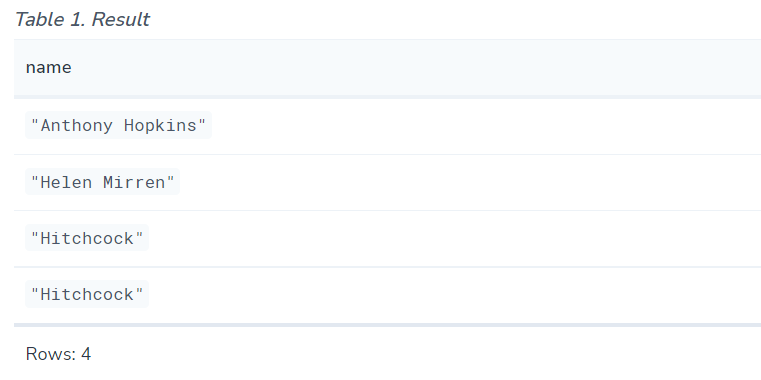Click the "Anthony Hopkins" cell value
The height and width of the screenshot is (380, 761).
tap(118, 125)
